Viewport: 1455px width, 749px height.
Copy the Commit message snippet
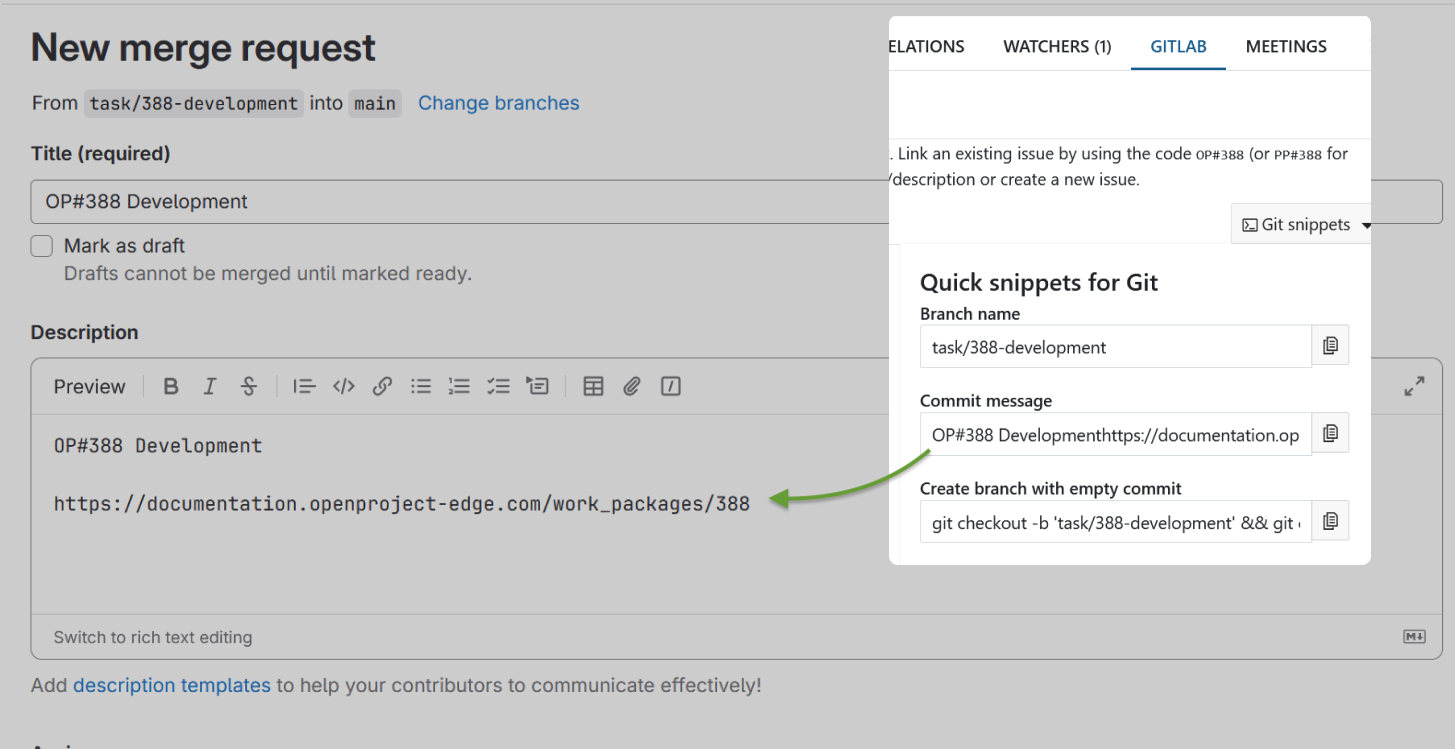tap(1330, 434)
